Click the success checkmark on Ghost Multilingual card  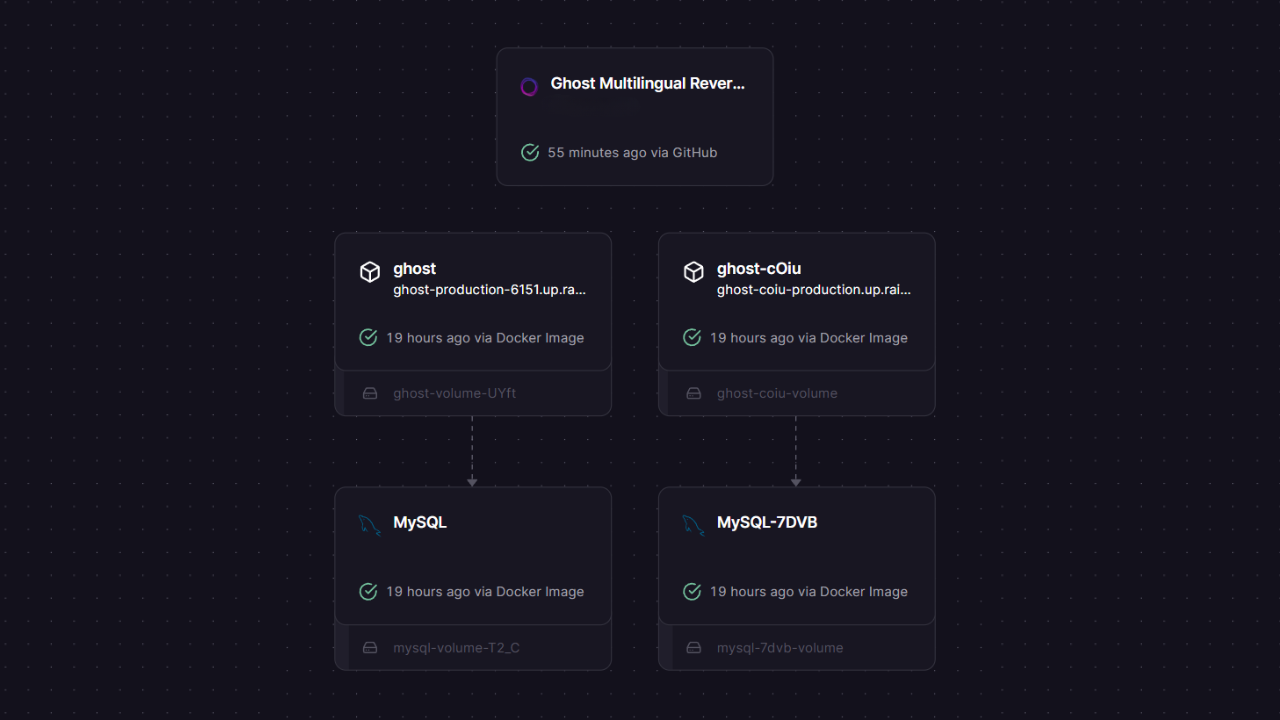pos(530,152)
